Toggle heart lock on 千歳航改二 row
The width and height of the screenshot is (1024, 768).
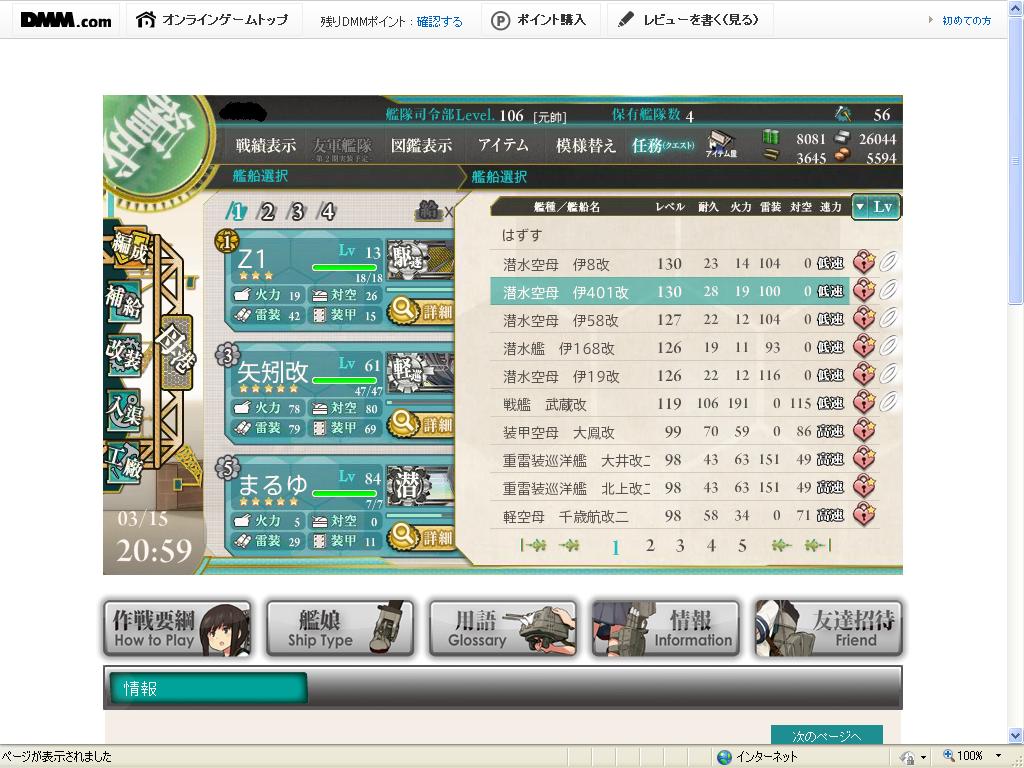(x=864, y=516)
